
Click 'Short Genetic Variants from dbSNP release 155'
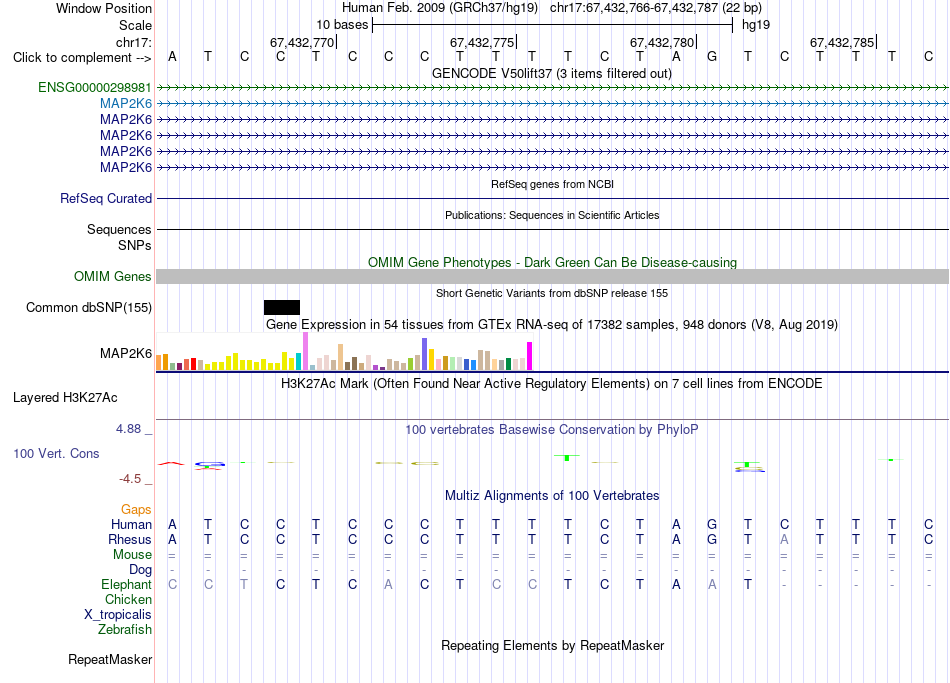pyautogui.click(x=552, y=293)
